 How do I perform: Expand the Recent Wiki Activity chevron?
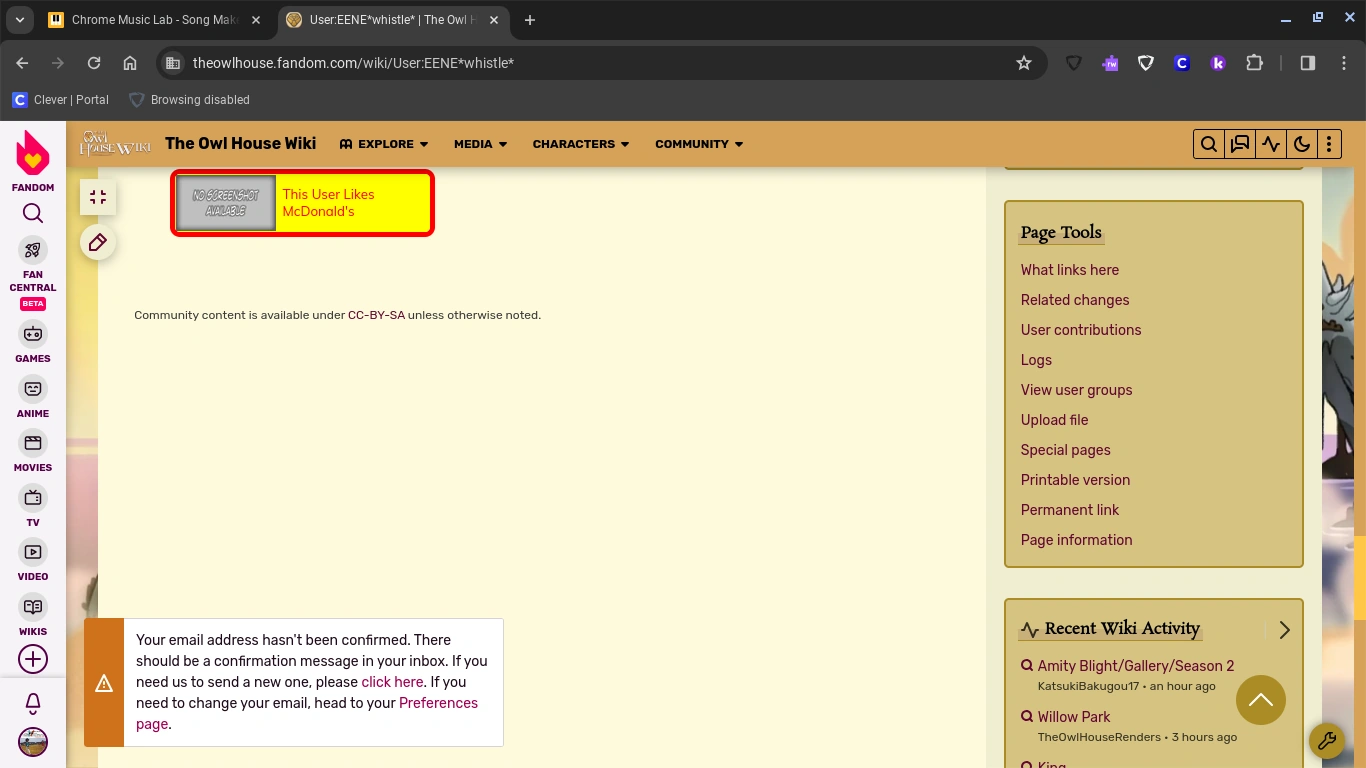click(1285, 630)
